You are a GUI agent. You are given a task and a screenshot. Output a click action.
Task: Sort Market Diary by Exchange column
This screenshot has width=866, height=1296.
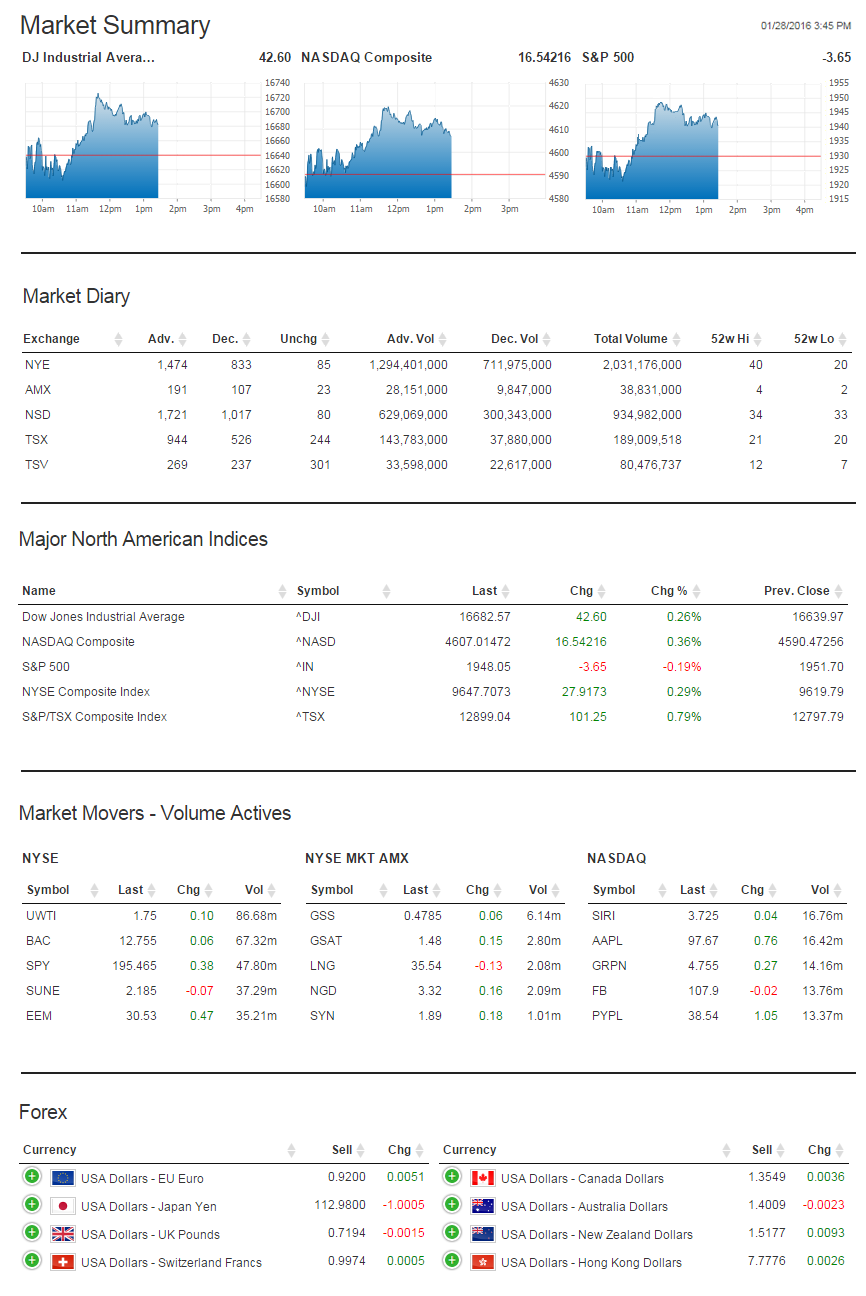click(x=52, y=339)
